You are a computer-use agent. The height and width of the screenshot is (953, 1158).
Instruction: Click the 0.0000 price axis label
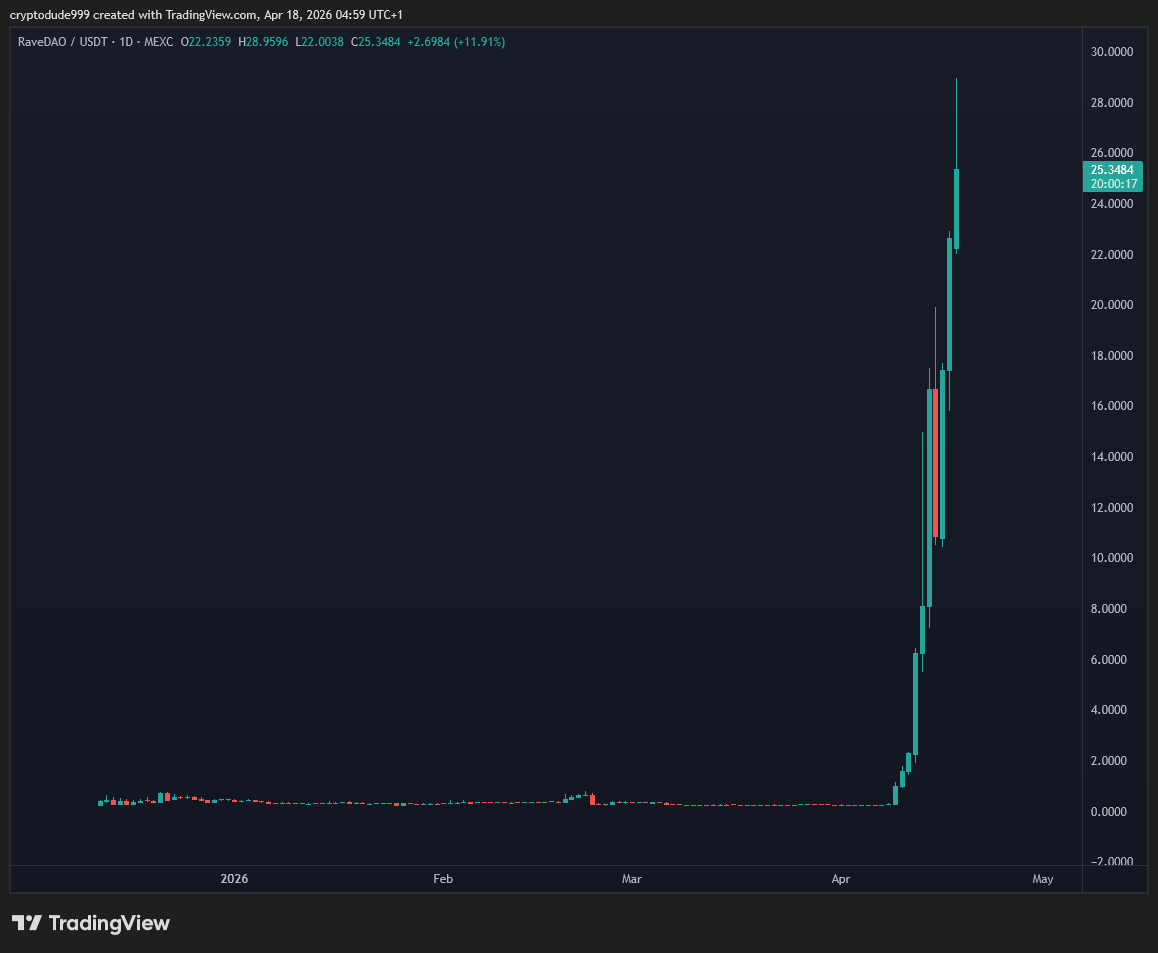click(x=1109, y=812)
